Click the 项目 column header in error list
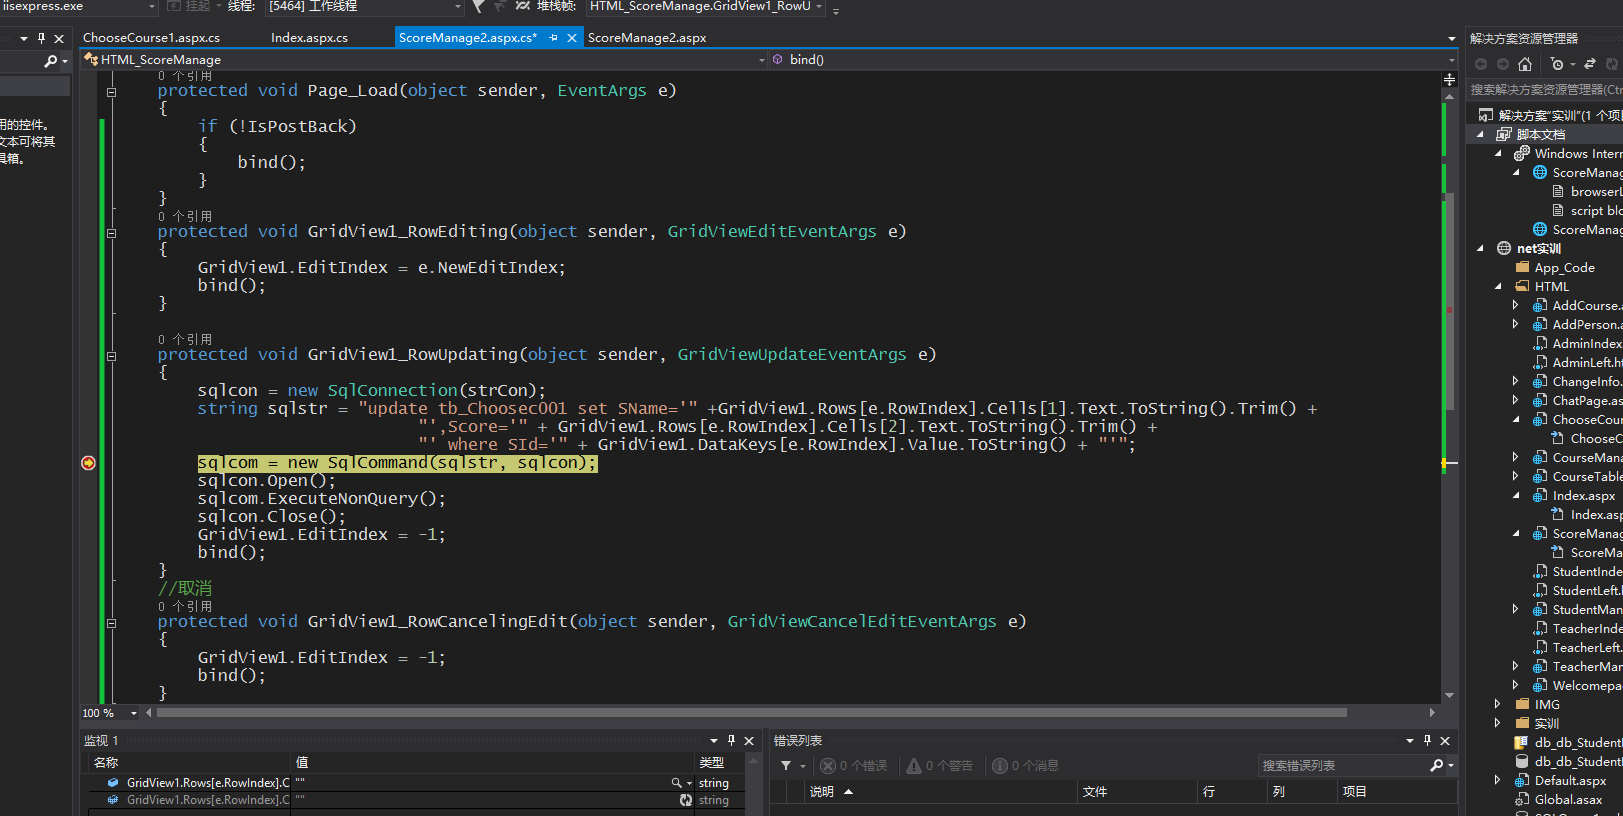The width and height of the screenshot is (1623, 816). [1395, 792]
